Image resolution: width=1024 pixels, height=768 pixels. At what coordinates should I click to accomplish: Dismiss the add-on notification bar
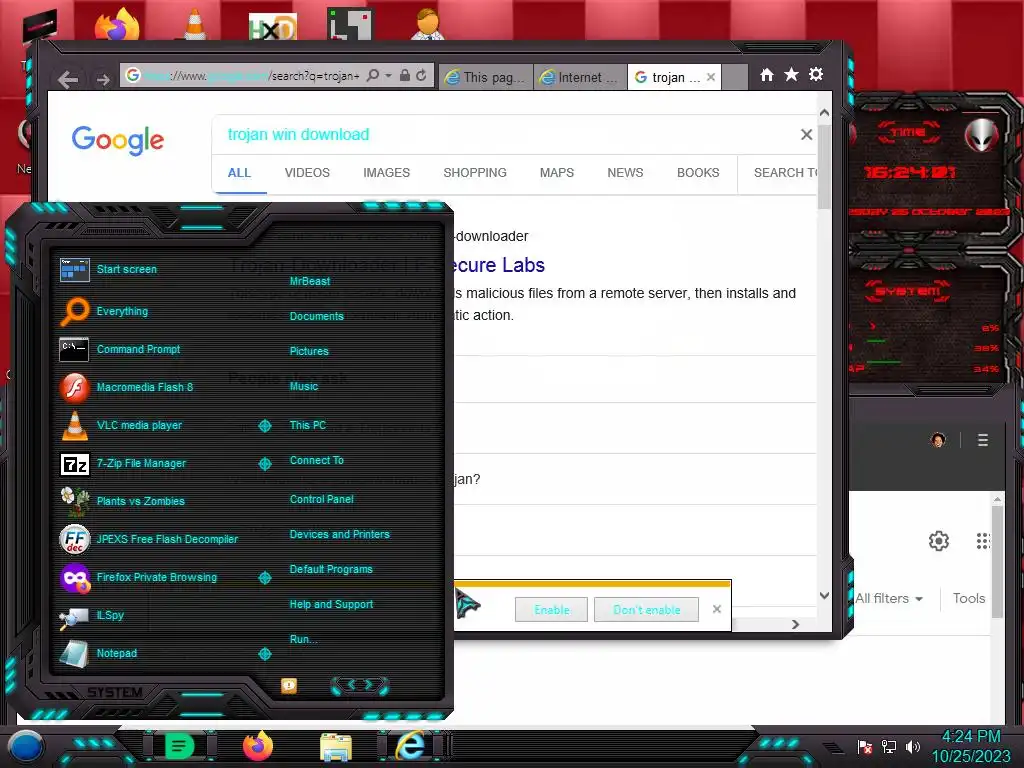717,609
